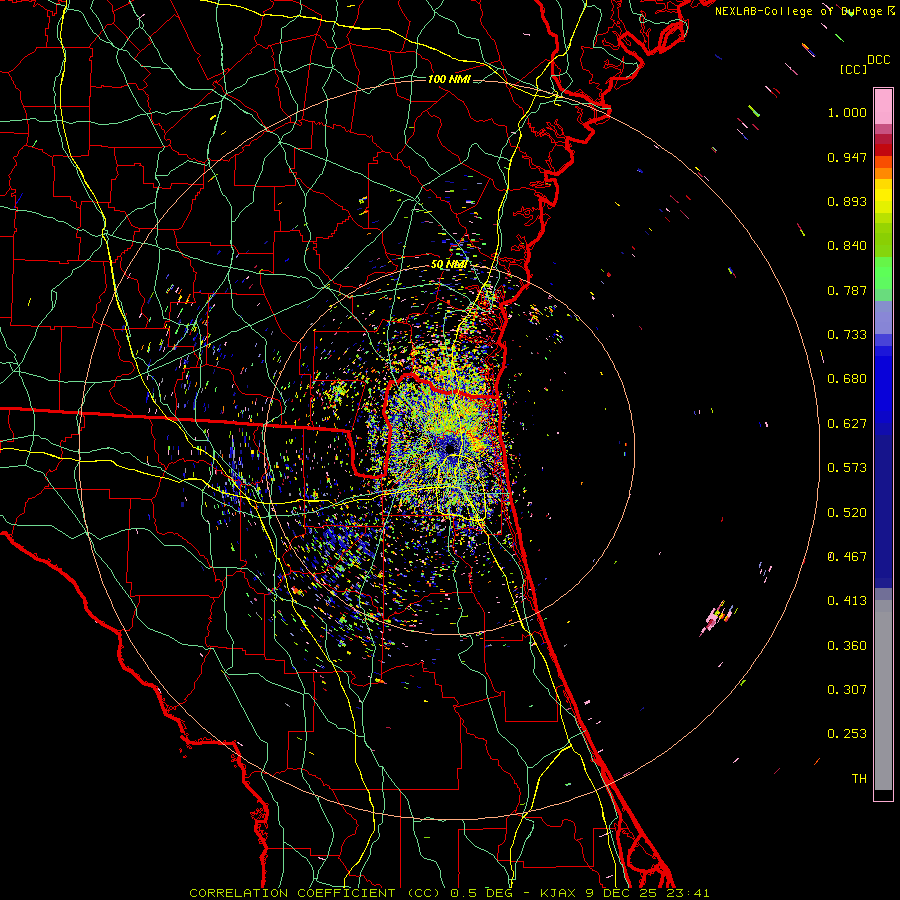Click the [CC] legend unit label
The width and height of the screenshot is (900, 900).
point(853,69)
